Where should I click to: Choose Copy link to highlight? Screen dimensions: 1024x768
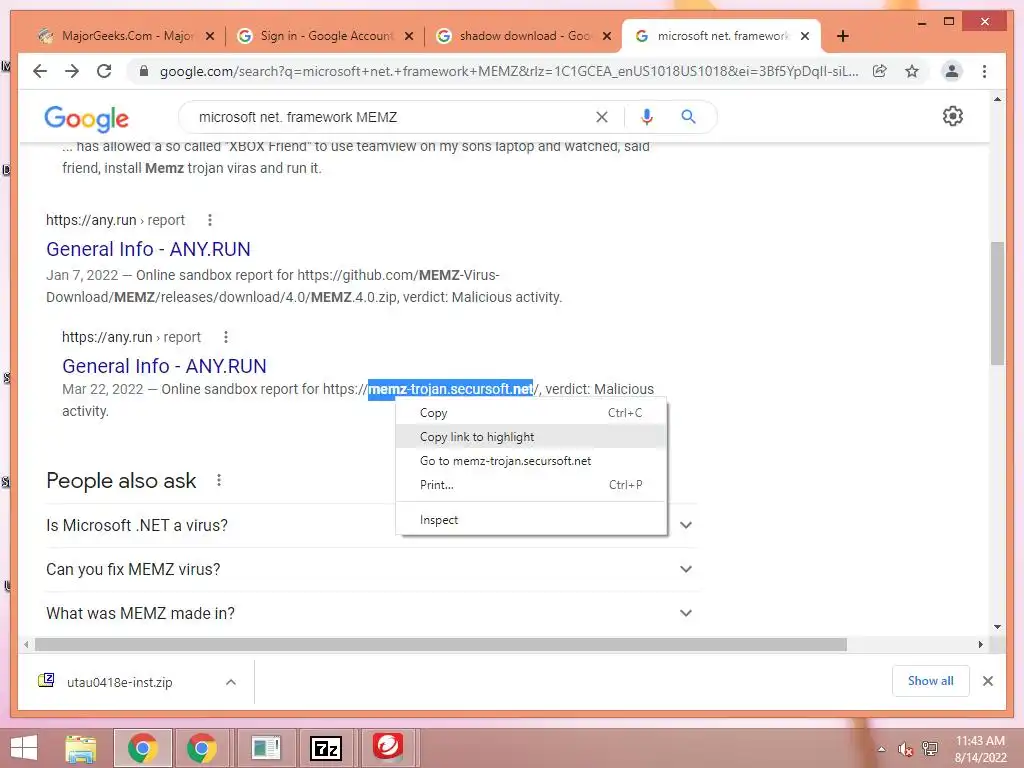tap(531, 437)
